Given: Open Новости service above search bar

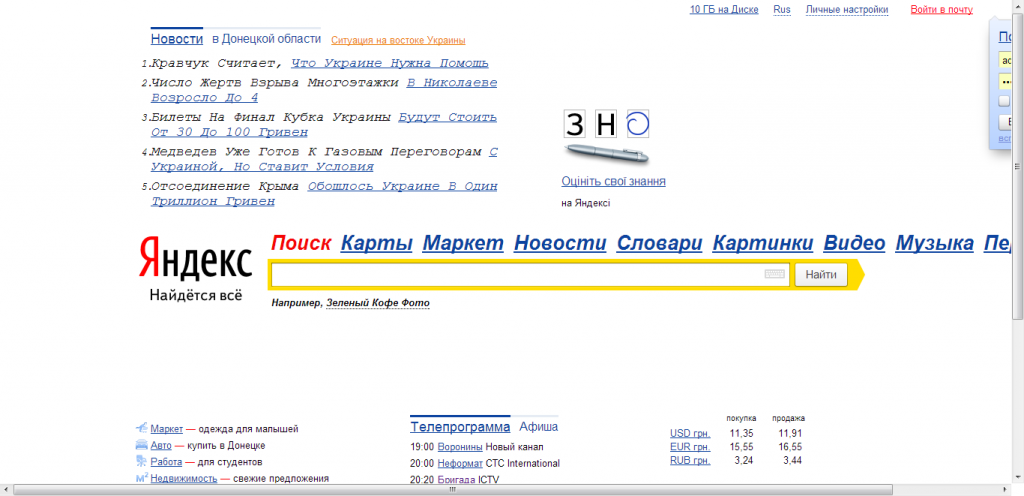Looking at the screenshot, I should 560,243.
